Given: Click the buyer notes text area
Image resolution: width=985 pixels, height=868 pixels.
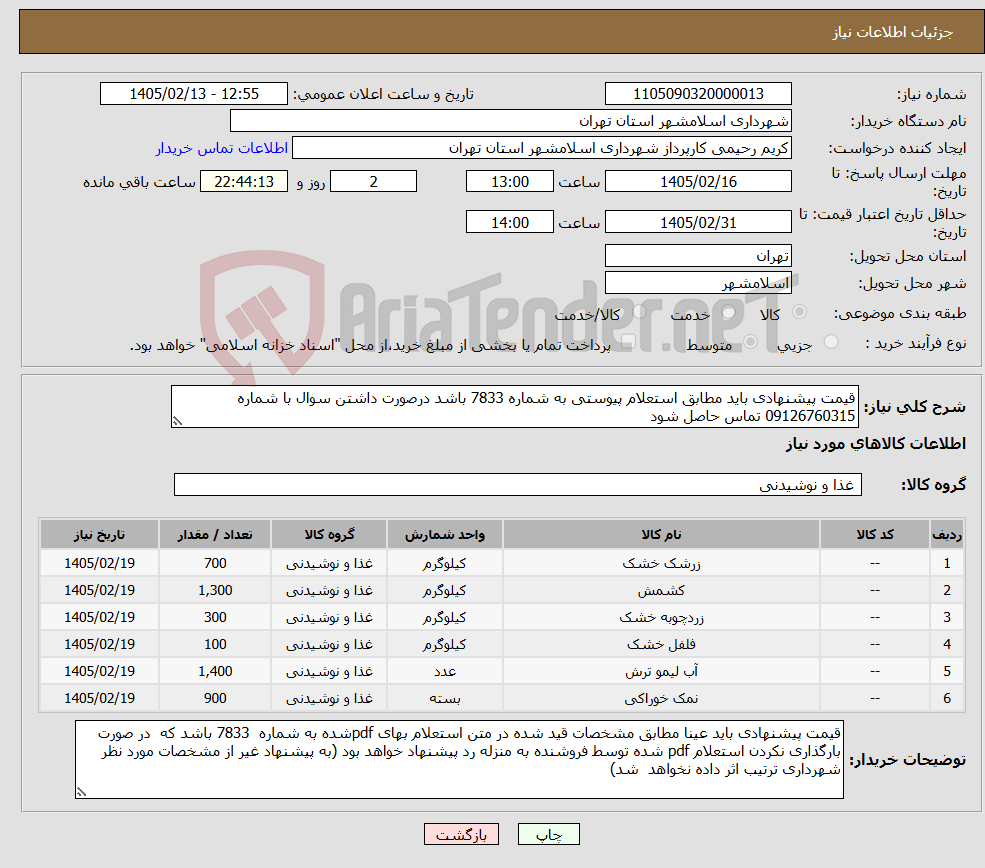Looking at the screenshot, I should (459, 759).
